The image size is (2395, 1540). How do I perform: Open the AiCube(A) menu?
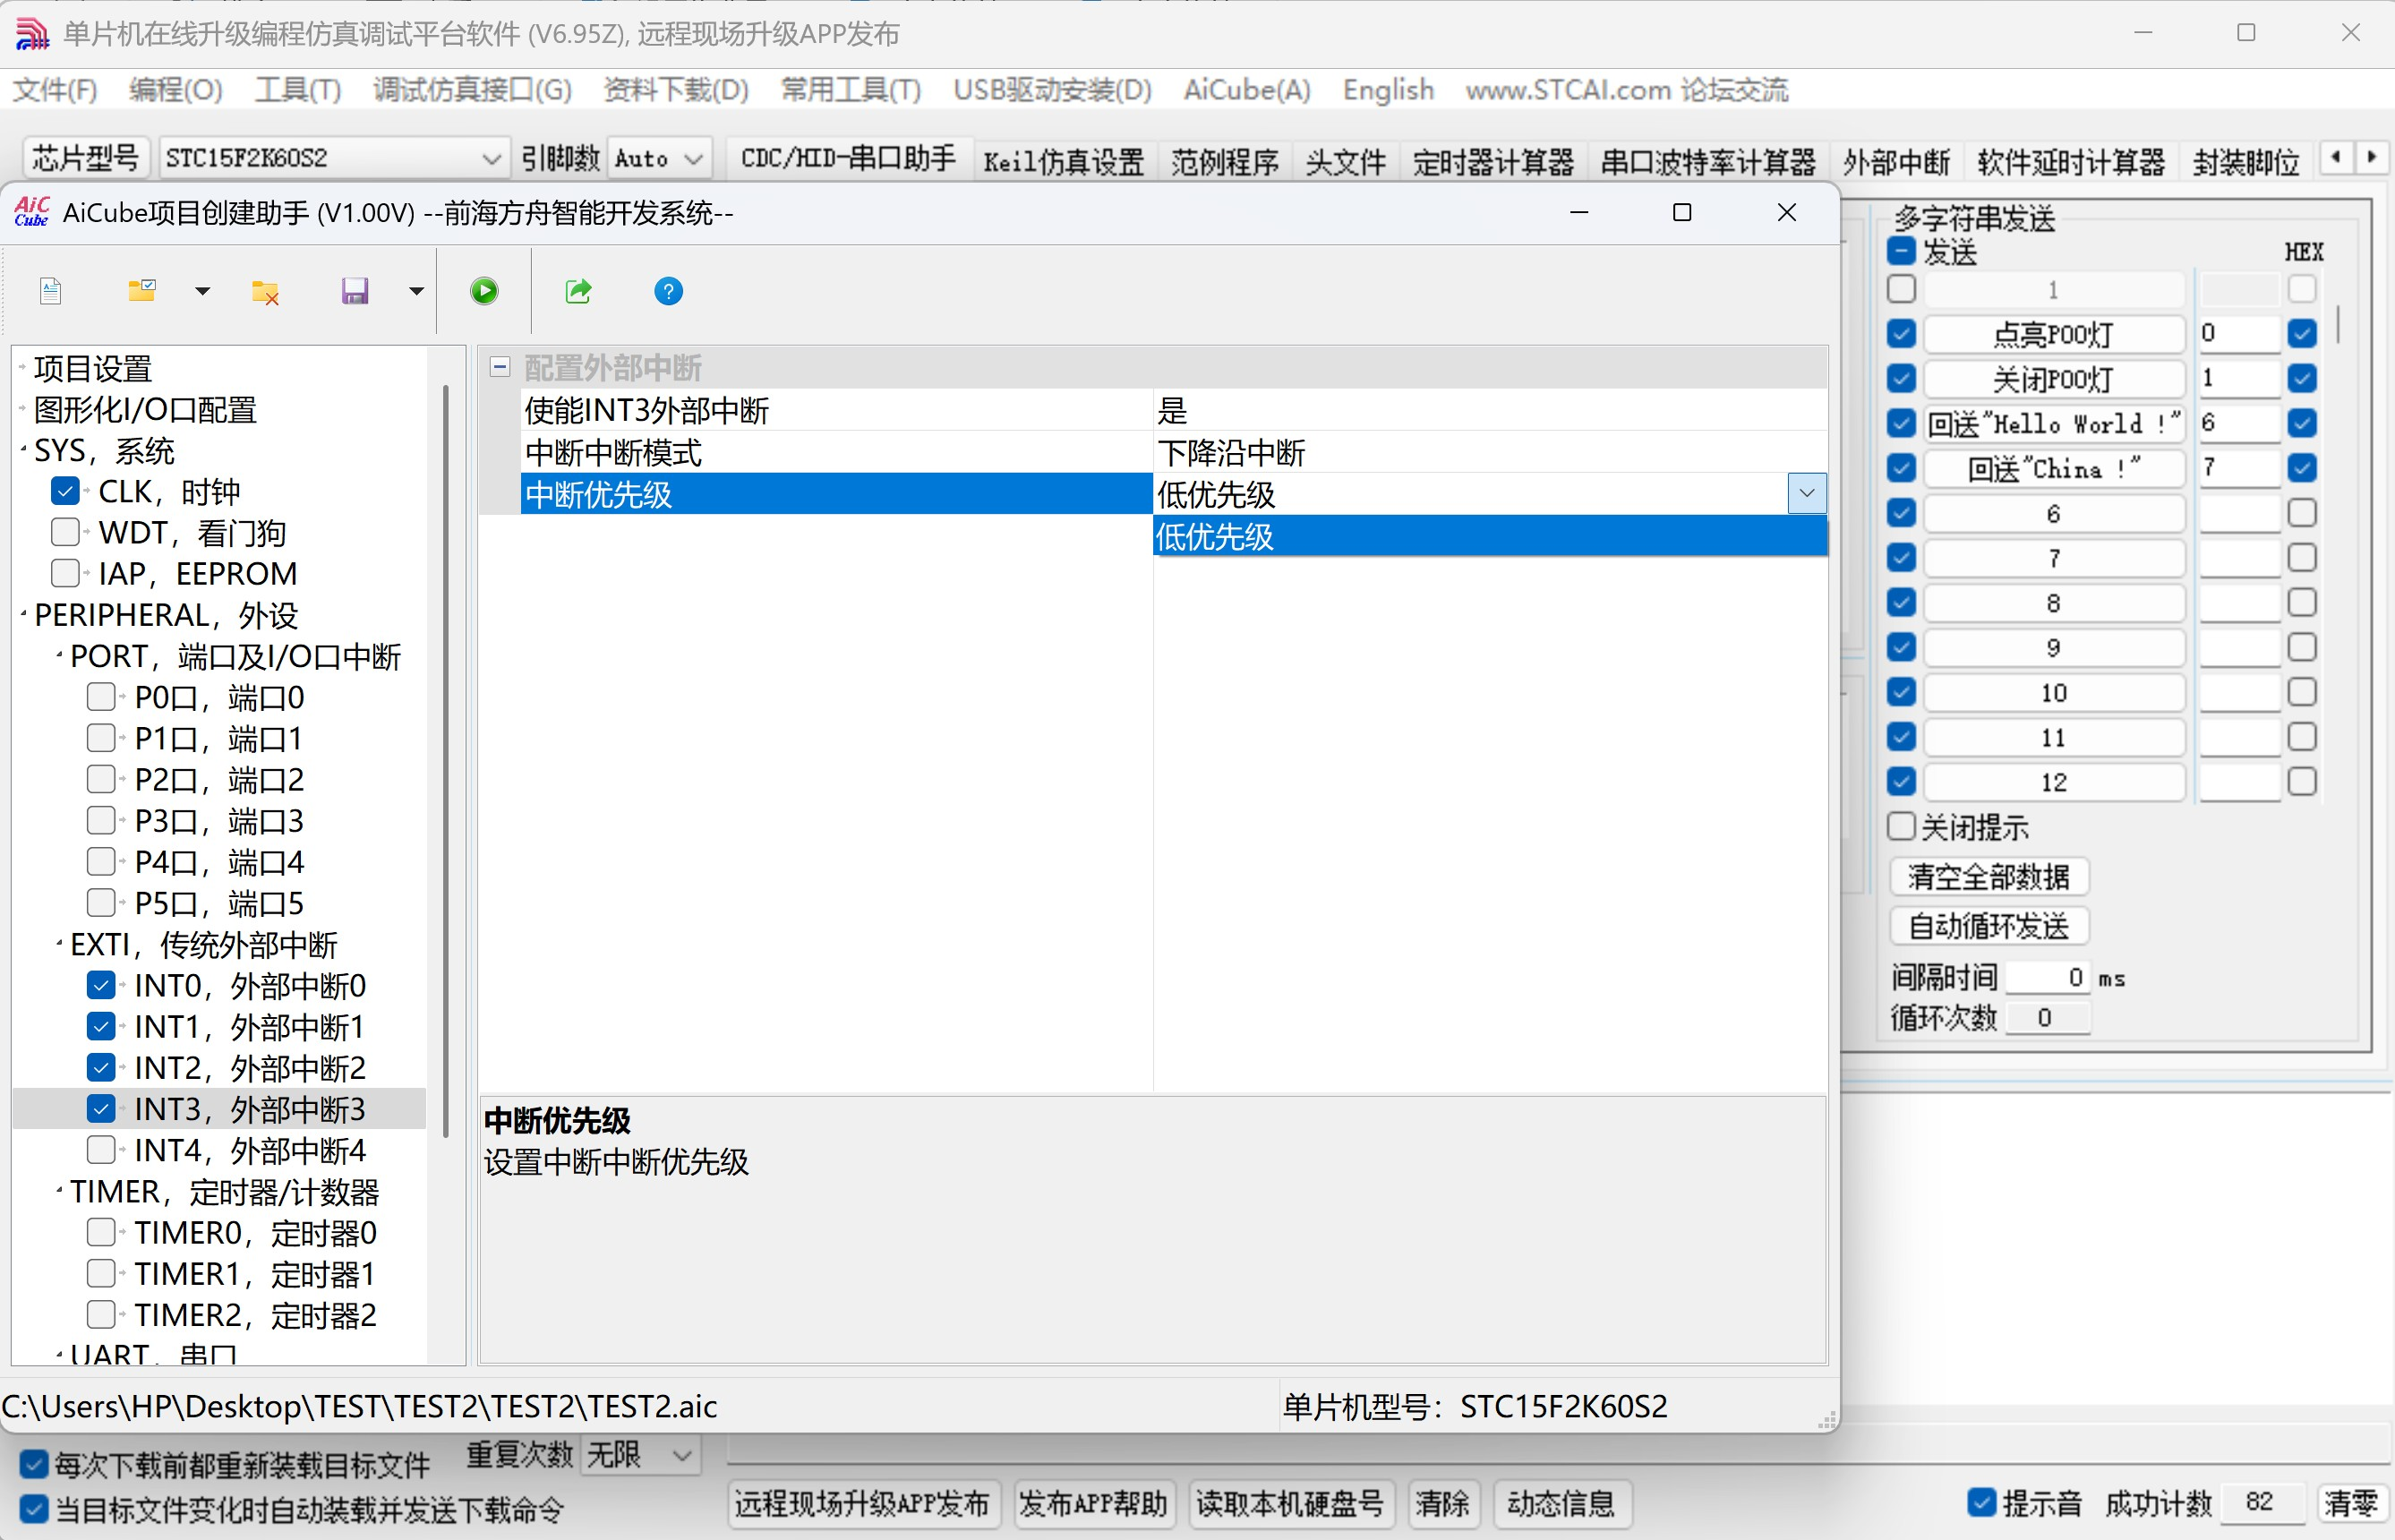click(1246, 90)
